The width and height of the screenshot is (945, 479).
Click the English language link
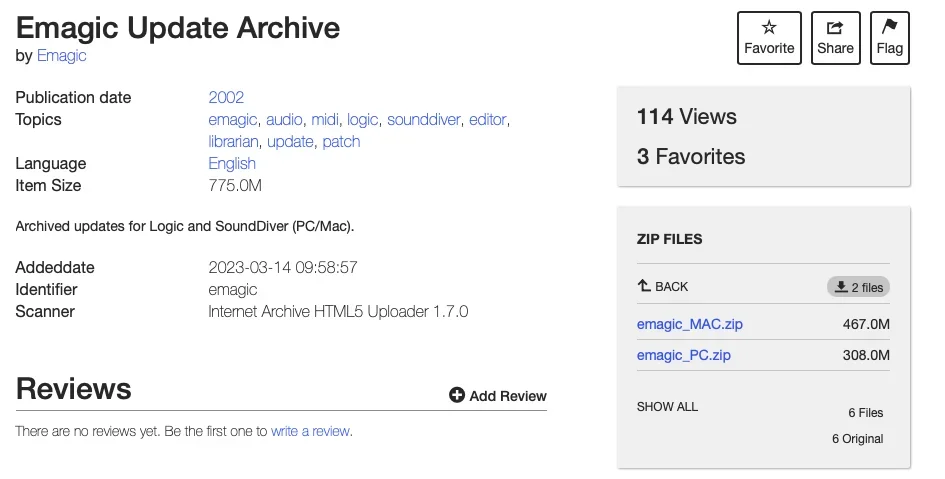click(x=232, y=164)
